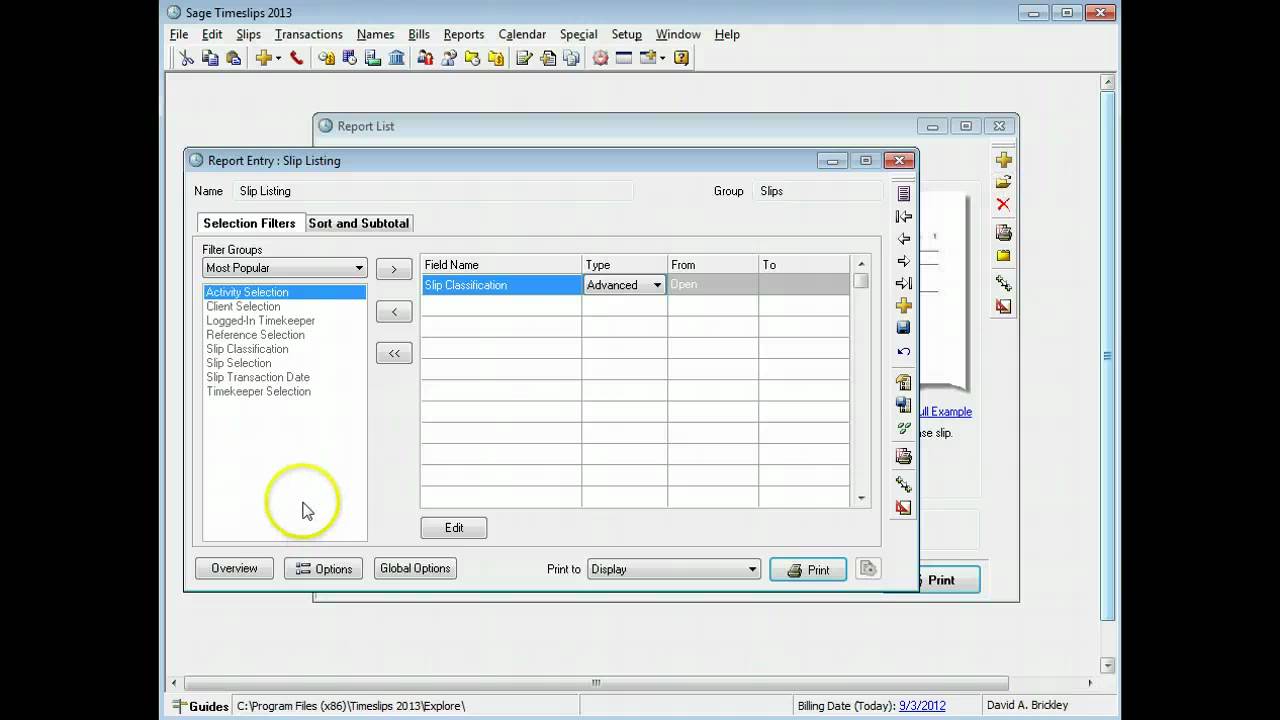The image size is (1280, 720).
Task: Open the Setup menu
Action: [x=627, y=34]
